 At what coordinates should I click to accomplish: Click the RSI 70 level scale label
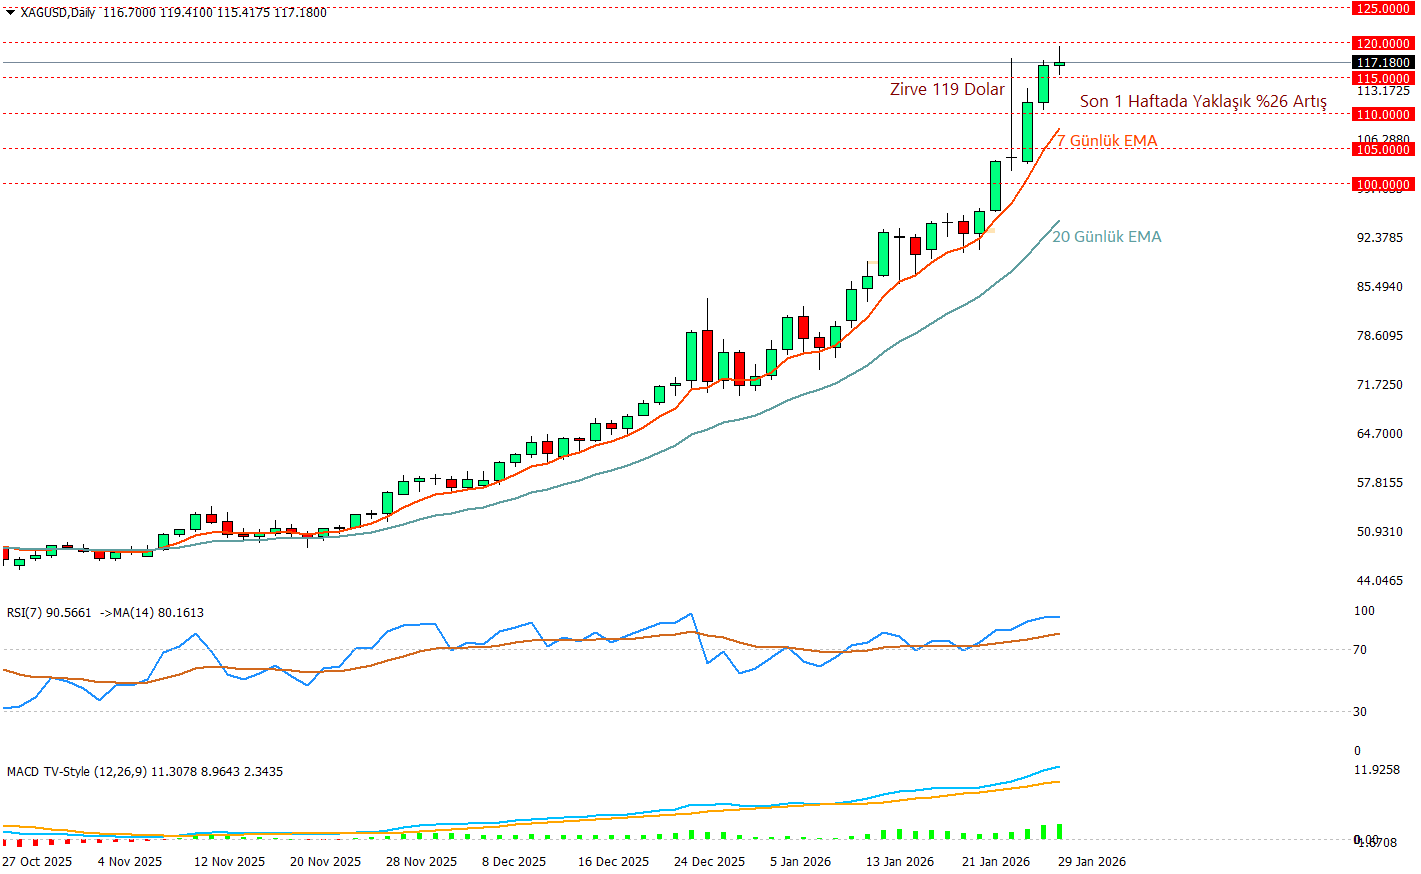(x=1359, y=650)
